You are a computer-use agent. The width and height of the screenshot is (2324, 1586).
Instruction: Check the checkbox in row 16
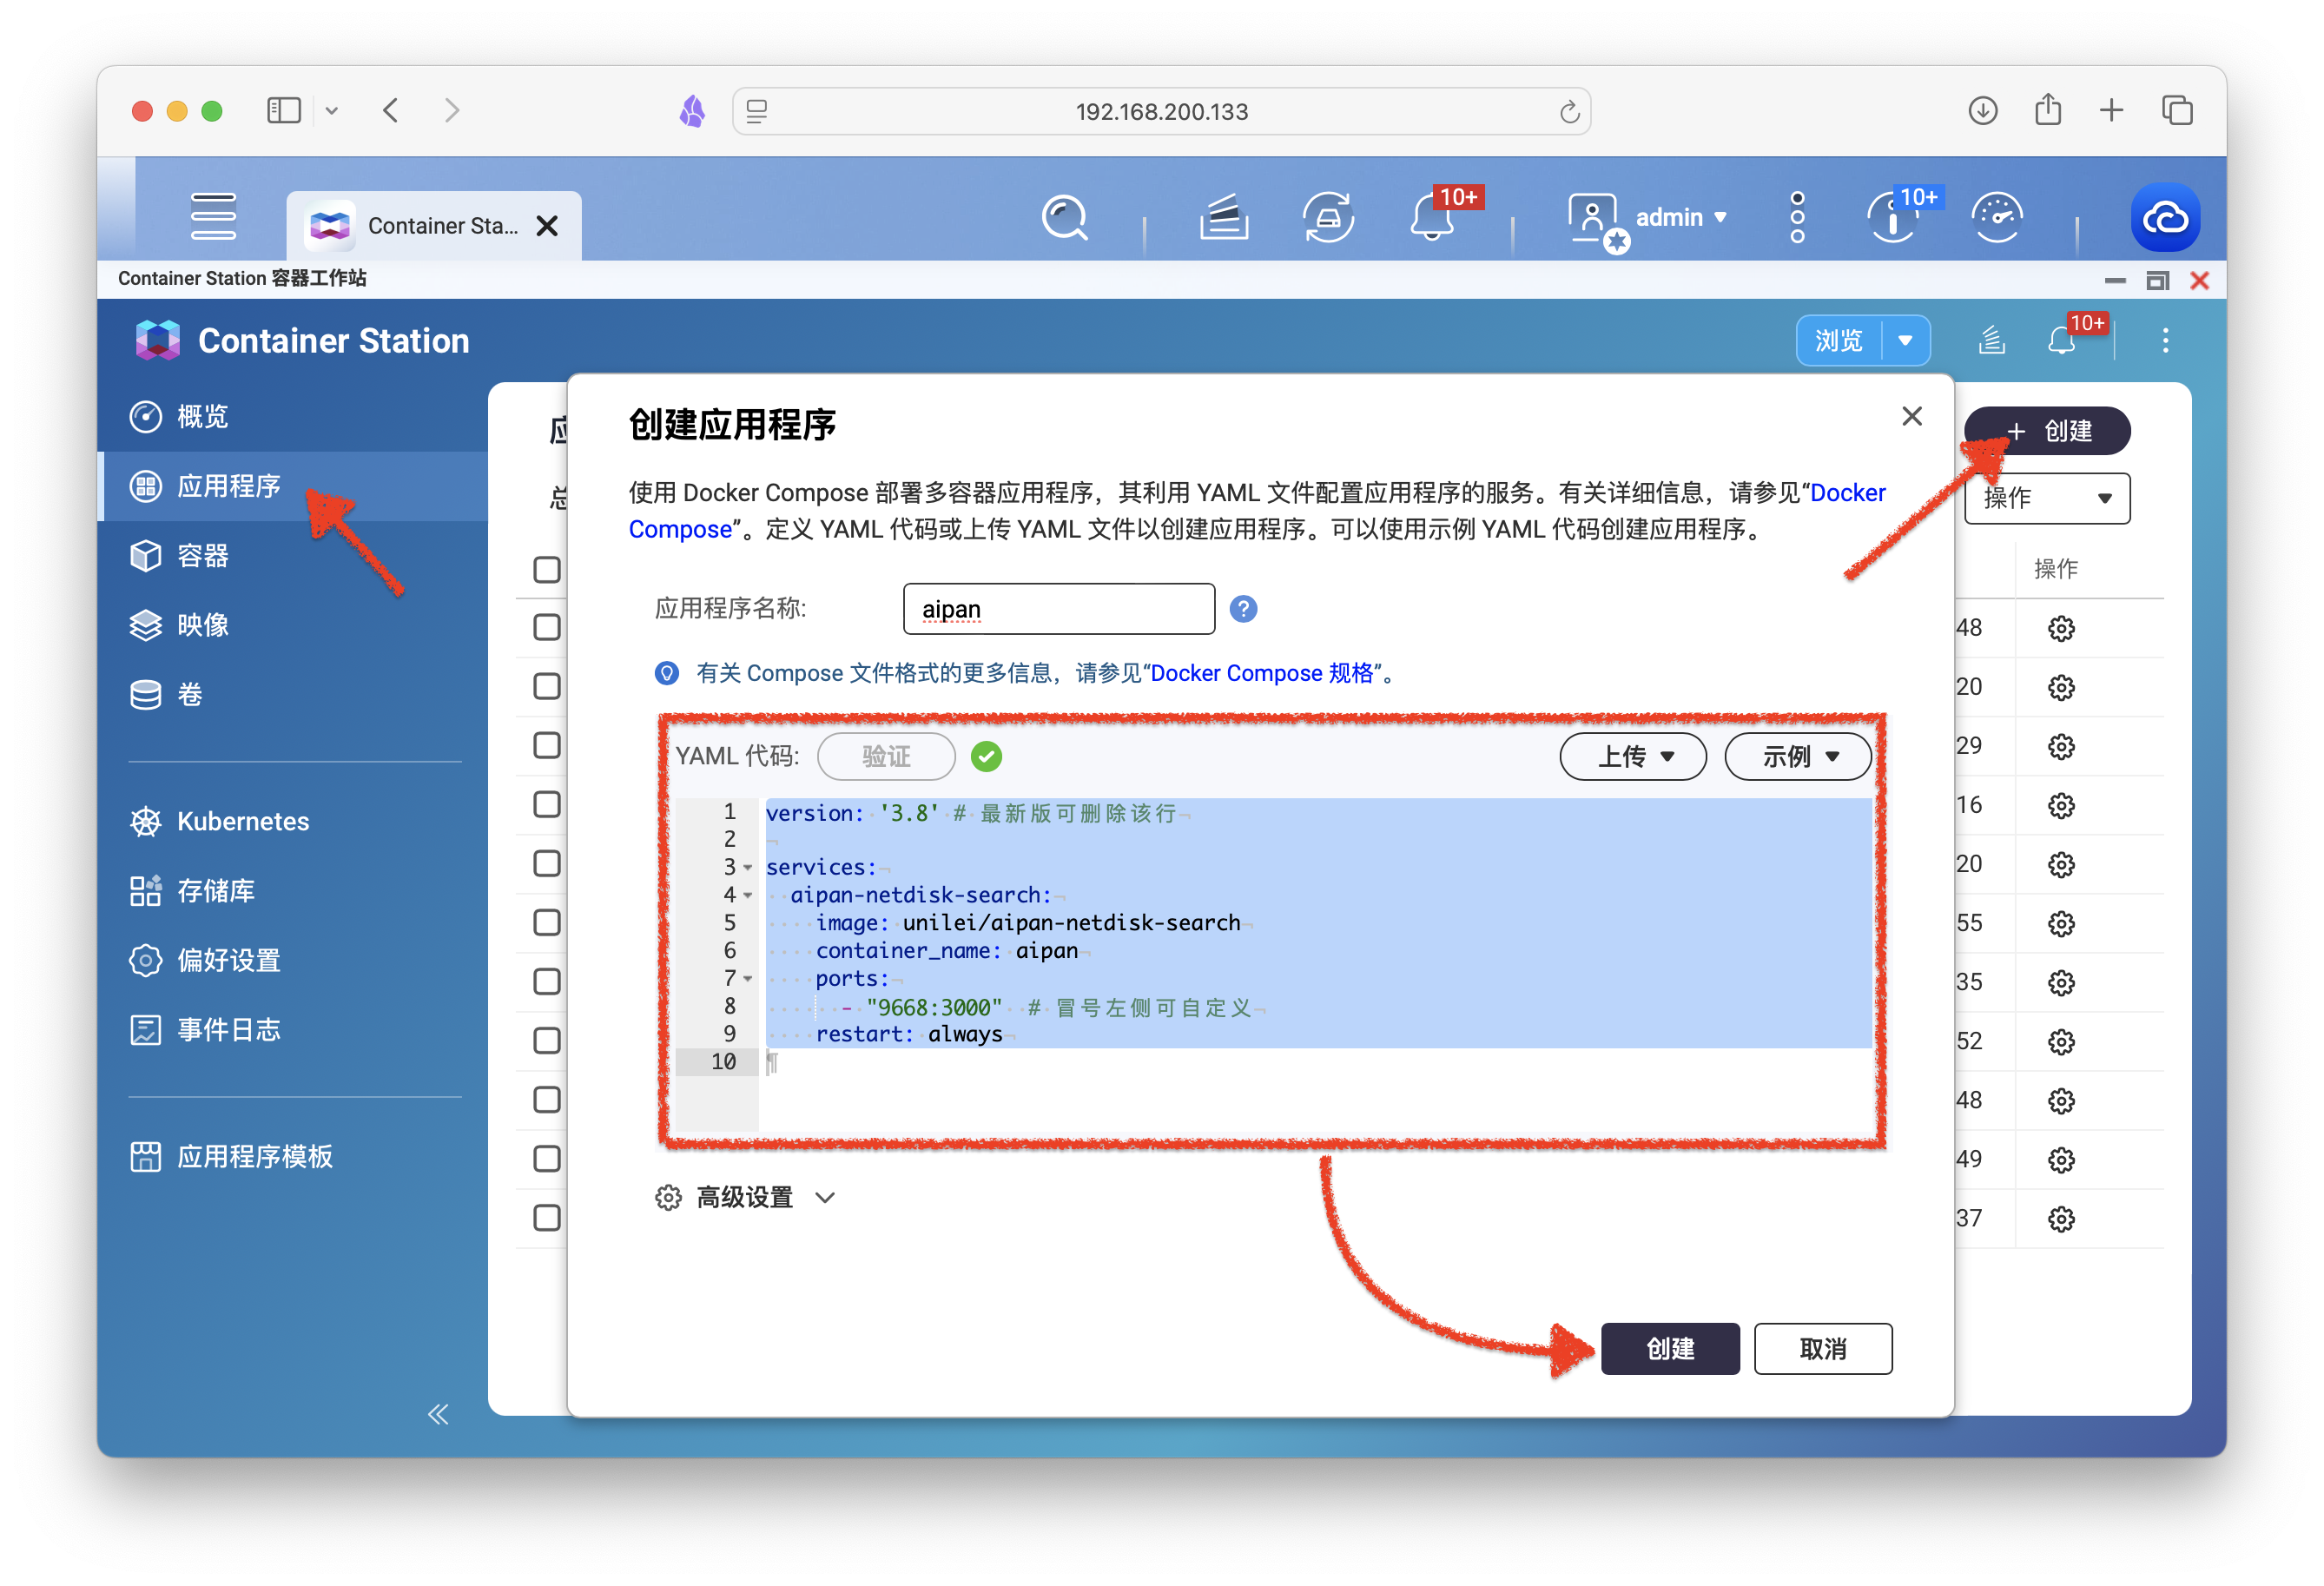click(547, 805)
